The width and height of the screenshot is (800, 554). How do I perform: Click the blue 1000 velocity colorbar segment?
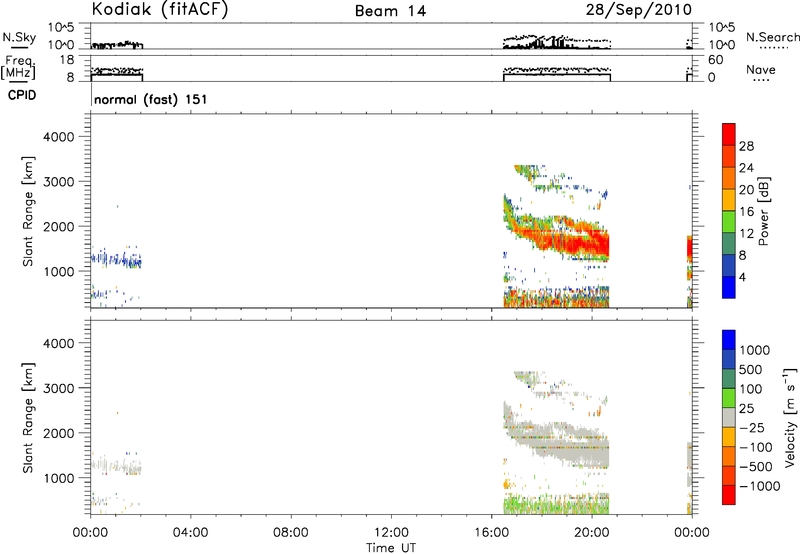[x=729, y=340]
